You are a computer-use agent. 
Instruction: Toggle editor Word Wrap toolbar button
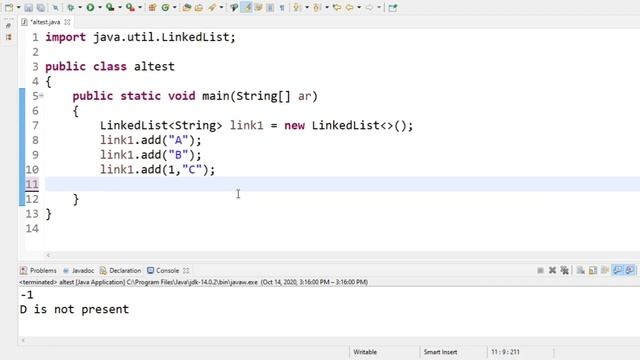click(258, 7)
